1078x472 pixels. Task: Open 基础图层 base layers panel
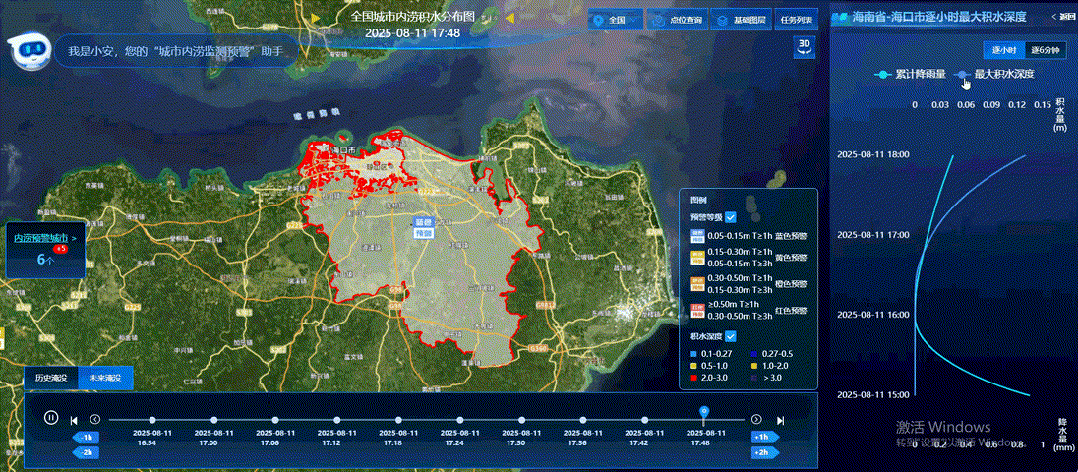click(x=739, y=19)
